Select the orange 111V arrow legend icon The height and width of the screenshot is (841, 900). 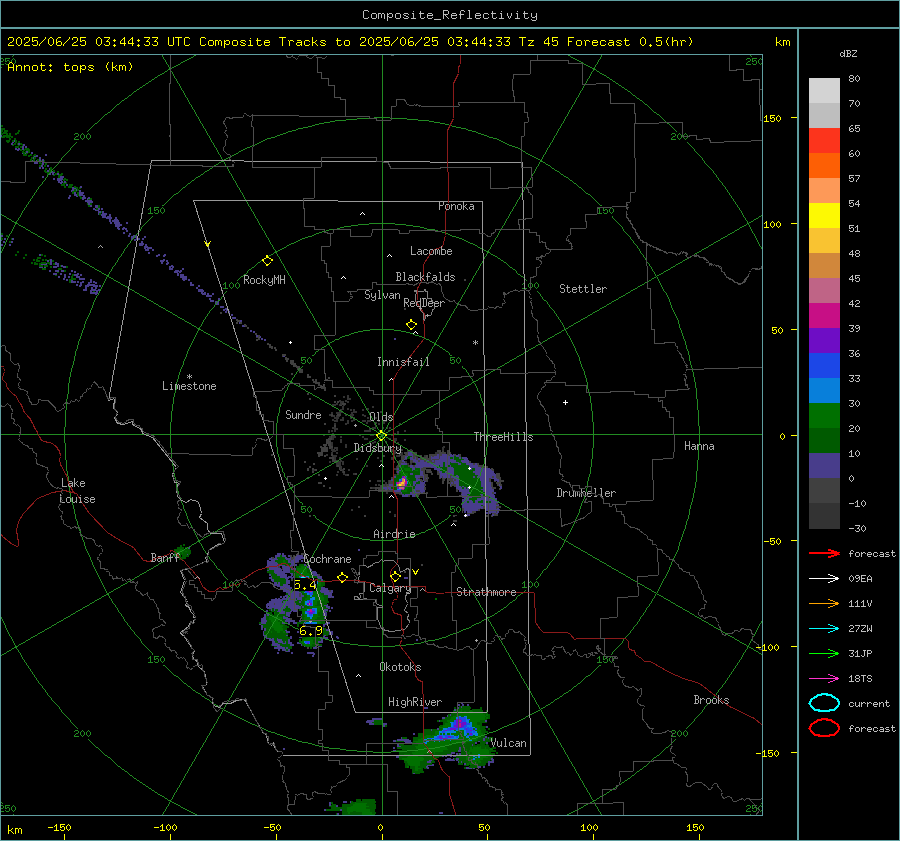coord(824,603)
